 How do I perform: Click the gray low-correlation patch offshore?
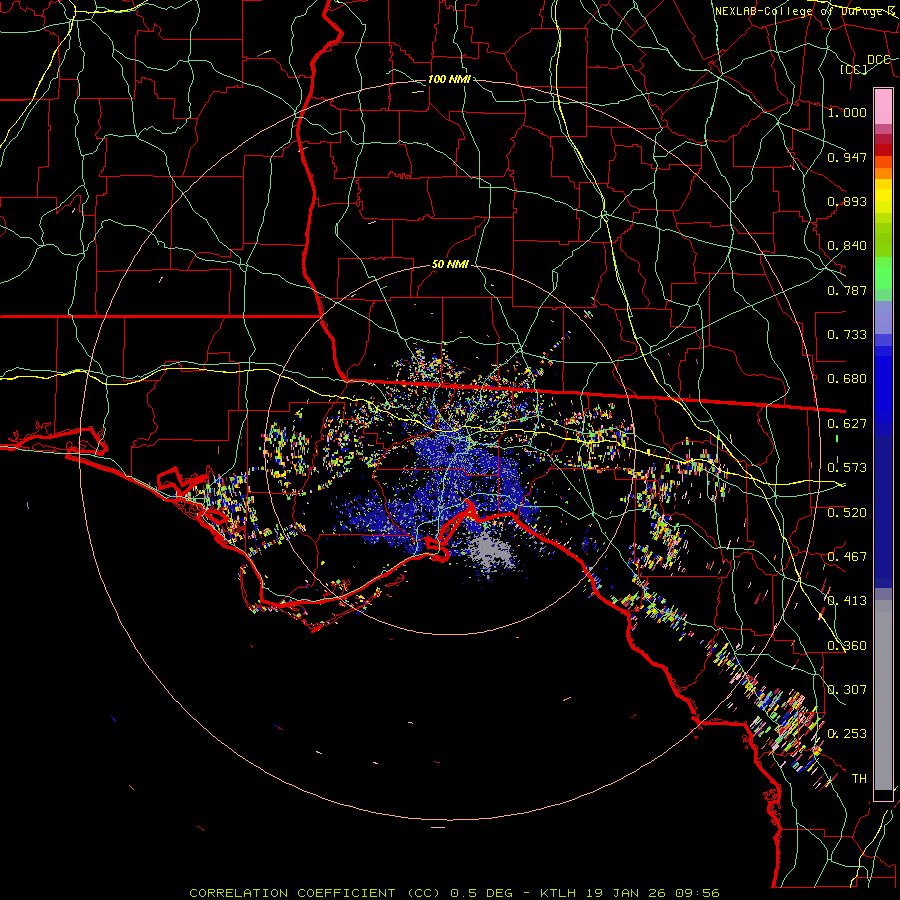click(x=489, y=551)
